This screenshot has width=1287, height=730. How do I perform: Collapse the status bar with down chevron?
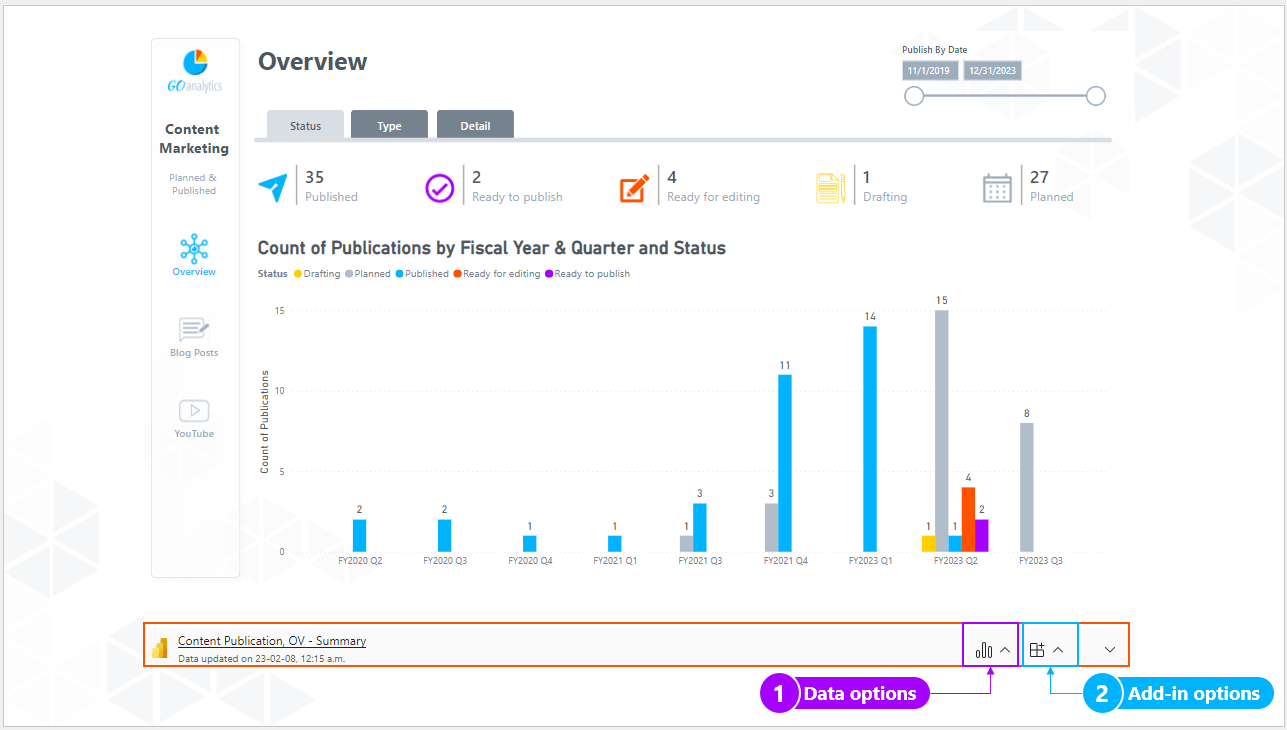tap(1110, 650)
